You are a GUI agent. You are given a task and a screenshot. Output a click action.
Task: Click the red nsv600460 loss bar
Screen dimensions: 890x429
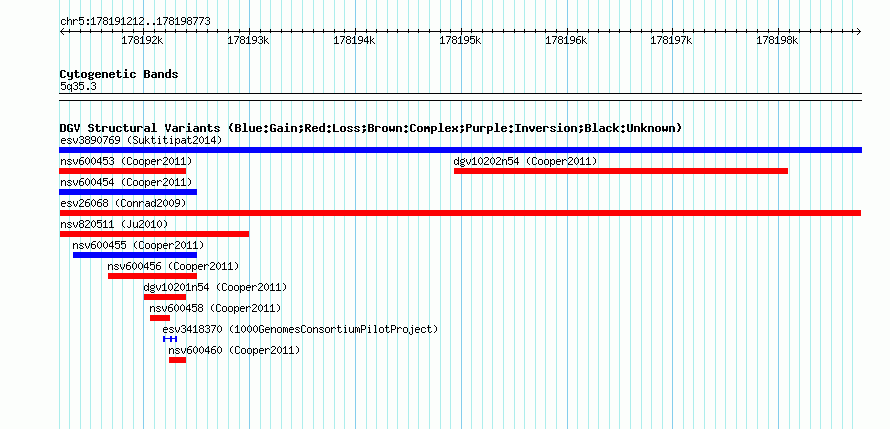coord(178,360)
